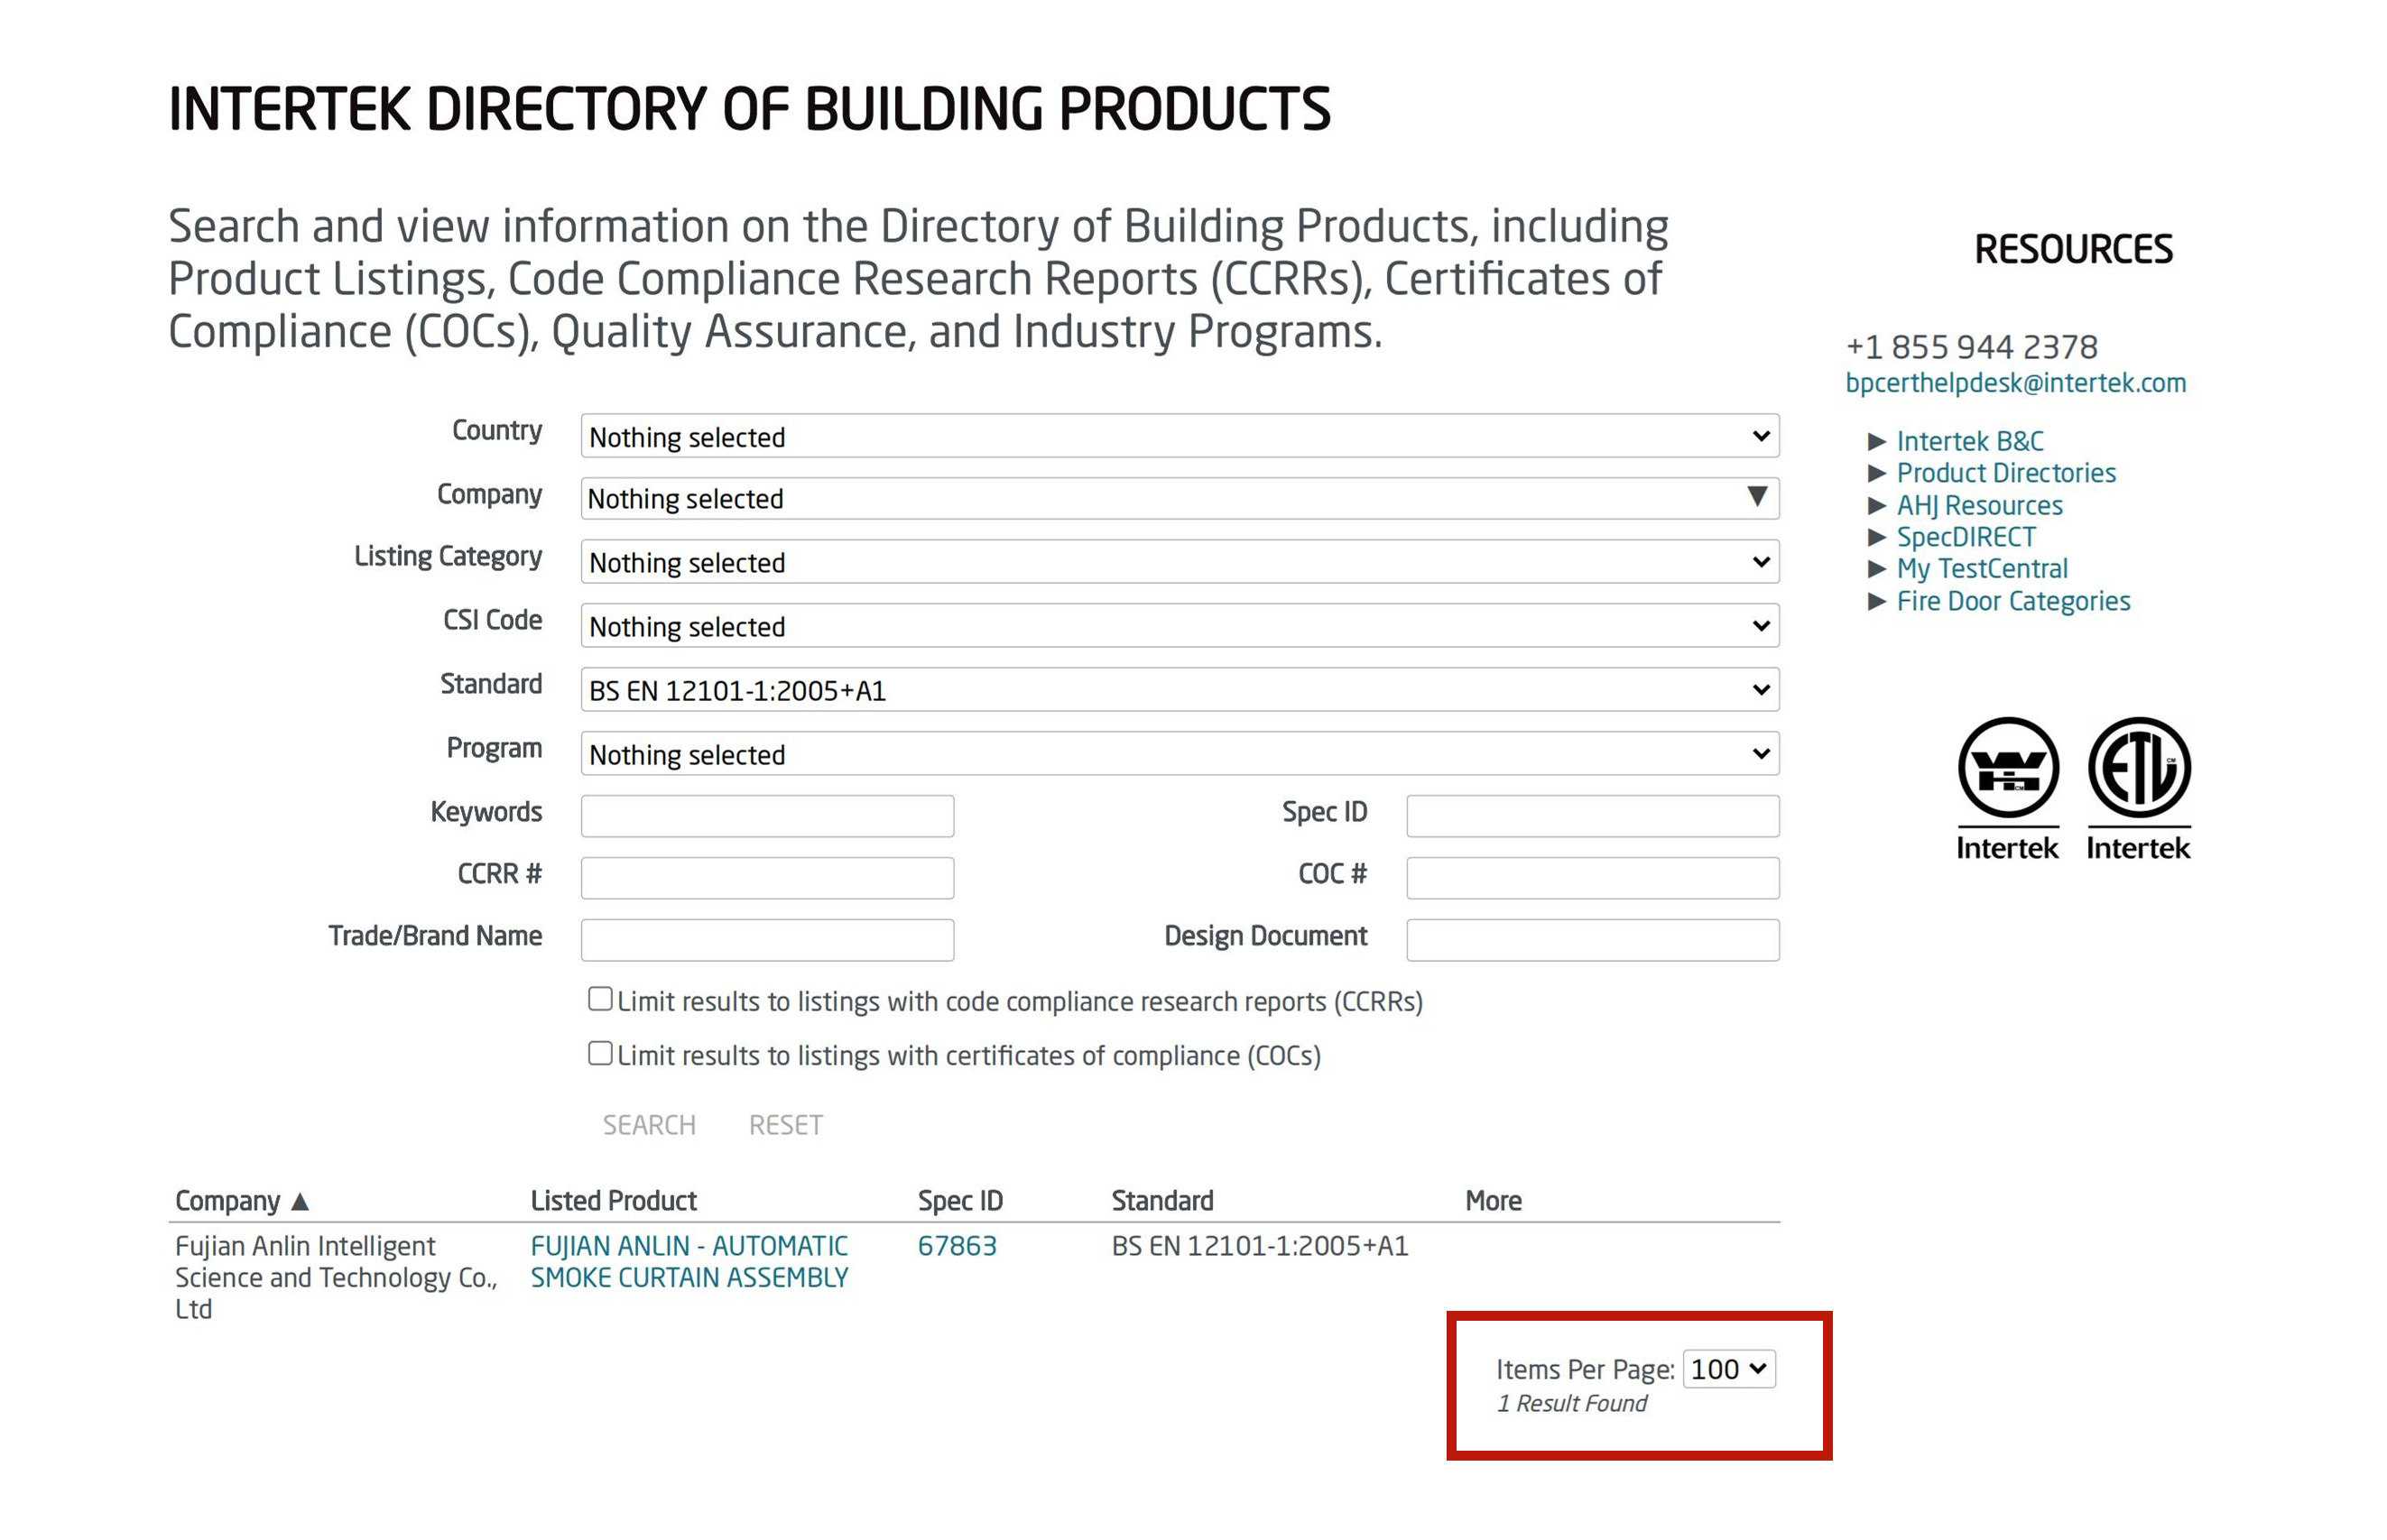Open Spec ID 67863 link
The width and height of the screenshot is (2387, 1540).
(956, 1246)
